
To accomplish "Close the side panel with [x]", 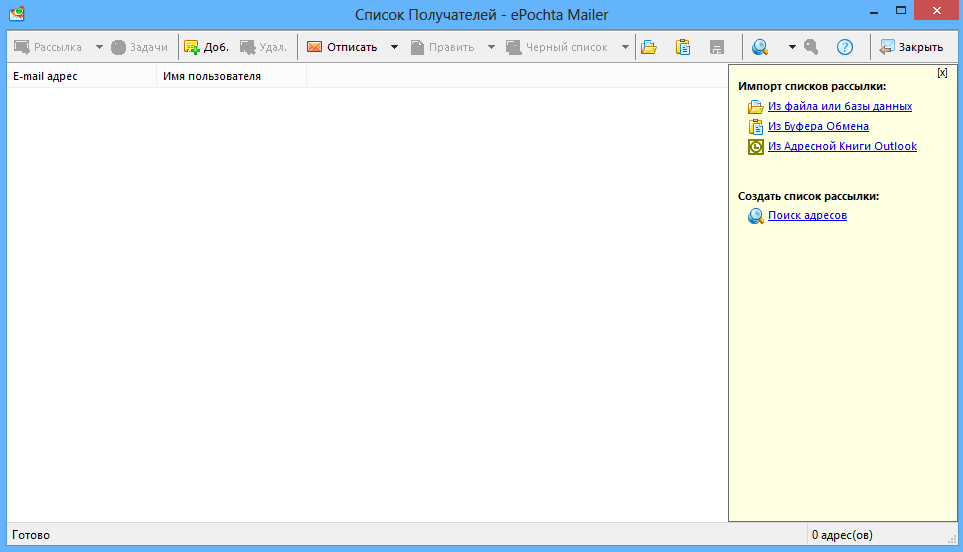I will 943,72.
